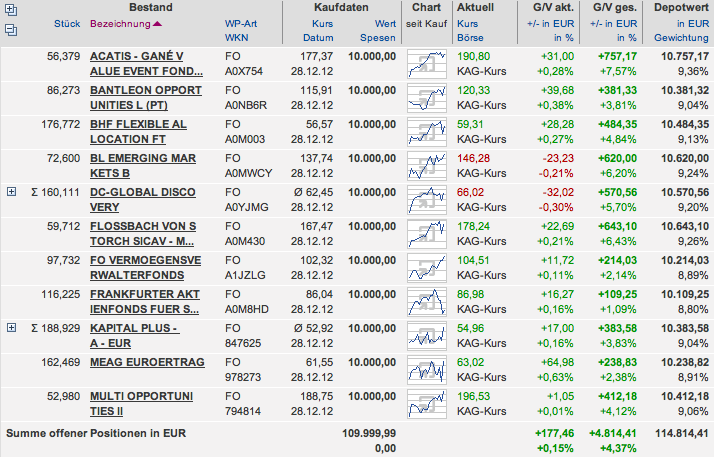The width and height of the screenshot is (714, 457).
Task: Sort by Börse column header
Action: pyautogui.click(x=470, y=38)
